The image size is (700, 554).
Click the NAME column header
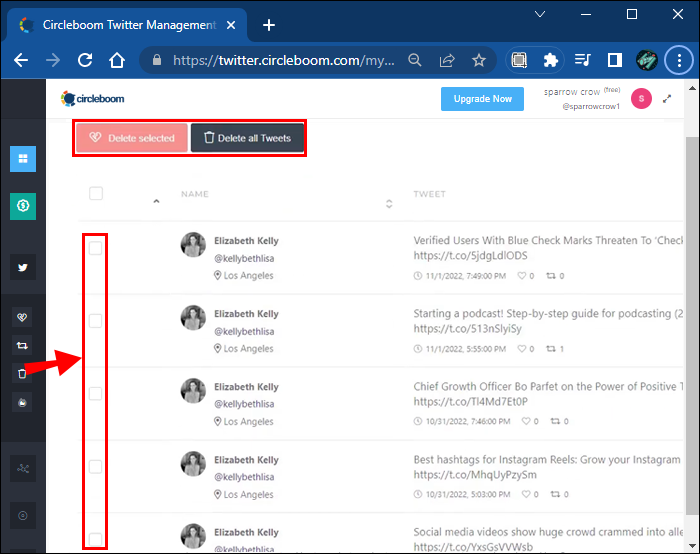[x=195, y=194]
